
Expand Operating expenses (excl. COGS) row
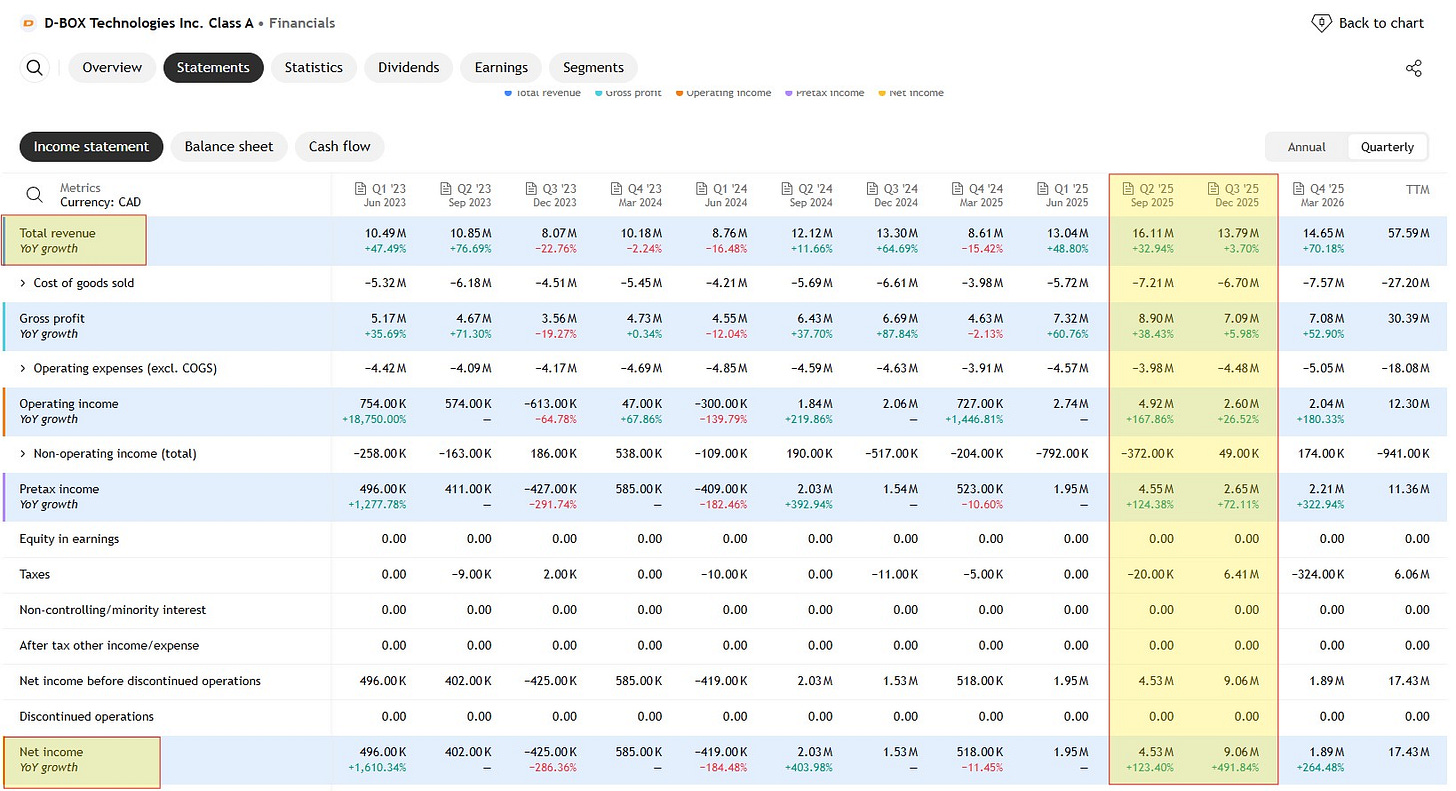point(23,368)
